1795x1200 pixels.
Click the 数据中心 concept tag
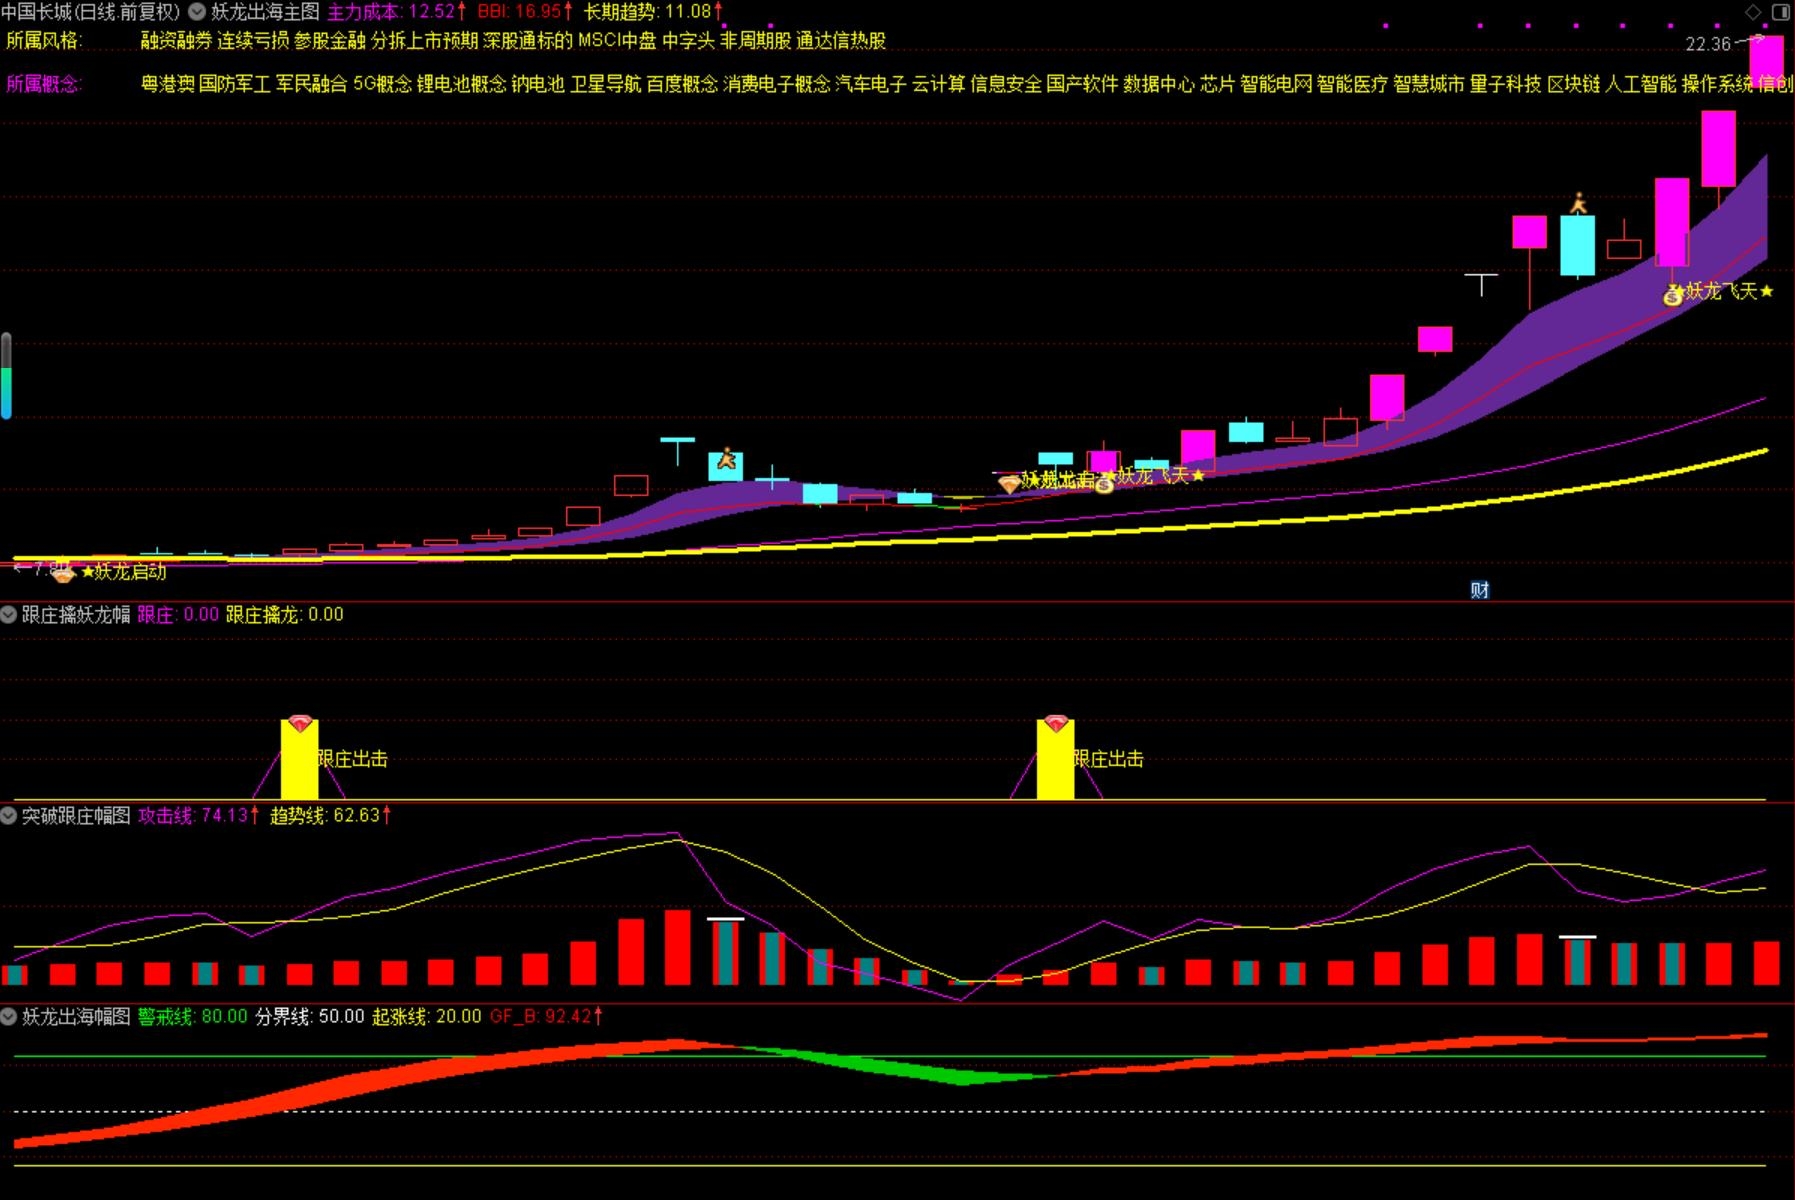pyautogui.click(x=1160, y=84)
